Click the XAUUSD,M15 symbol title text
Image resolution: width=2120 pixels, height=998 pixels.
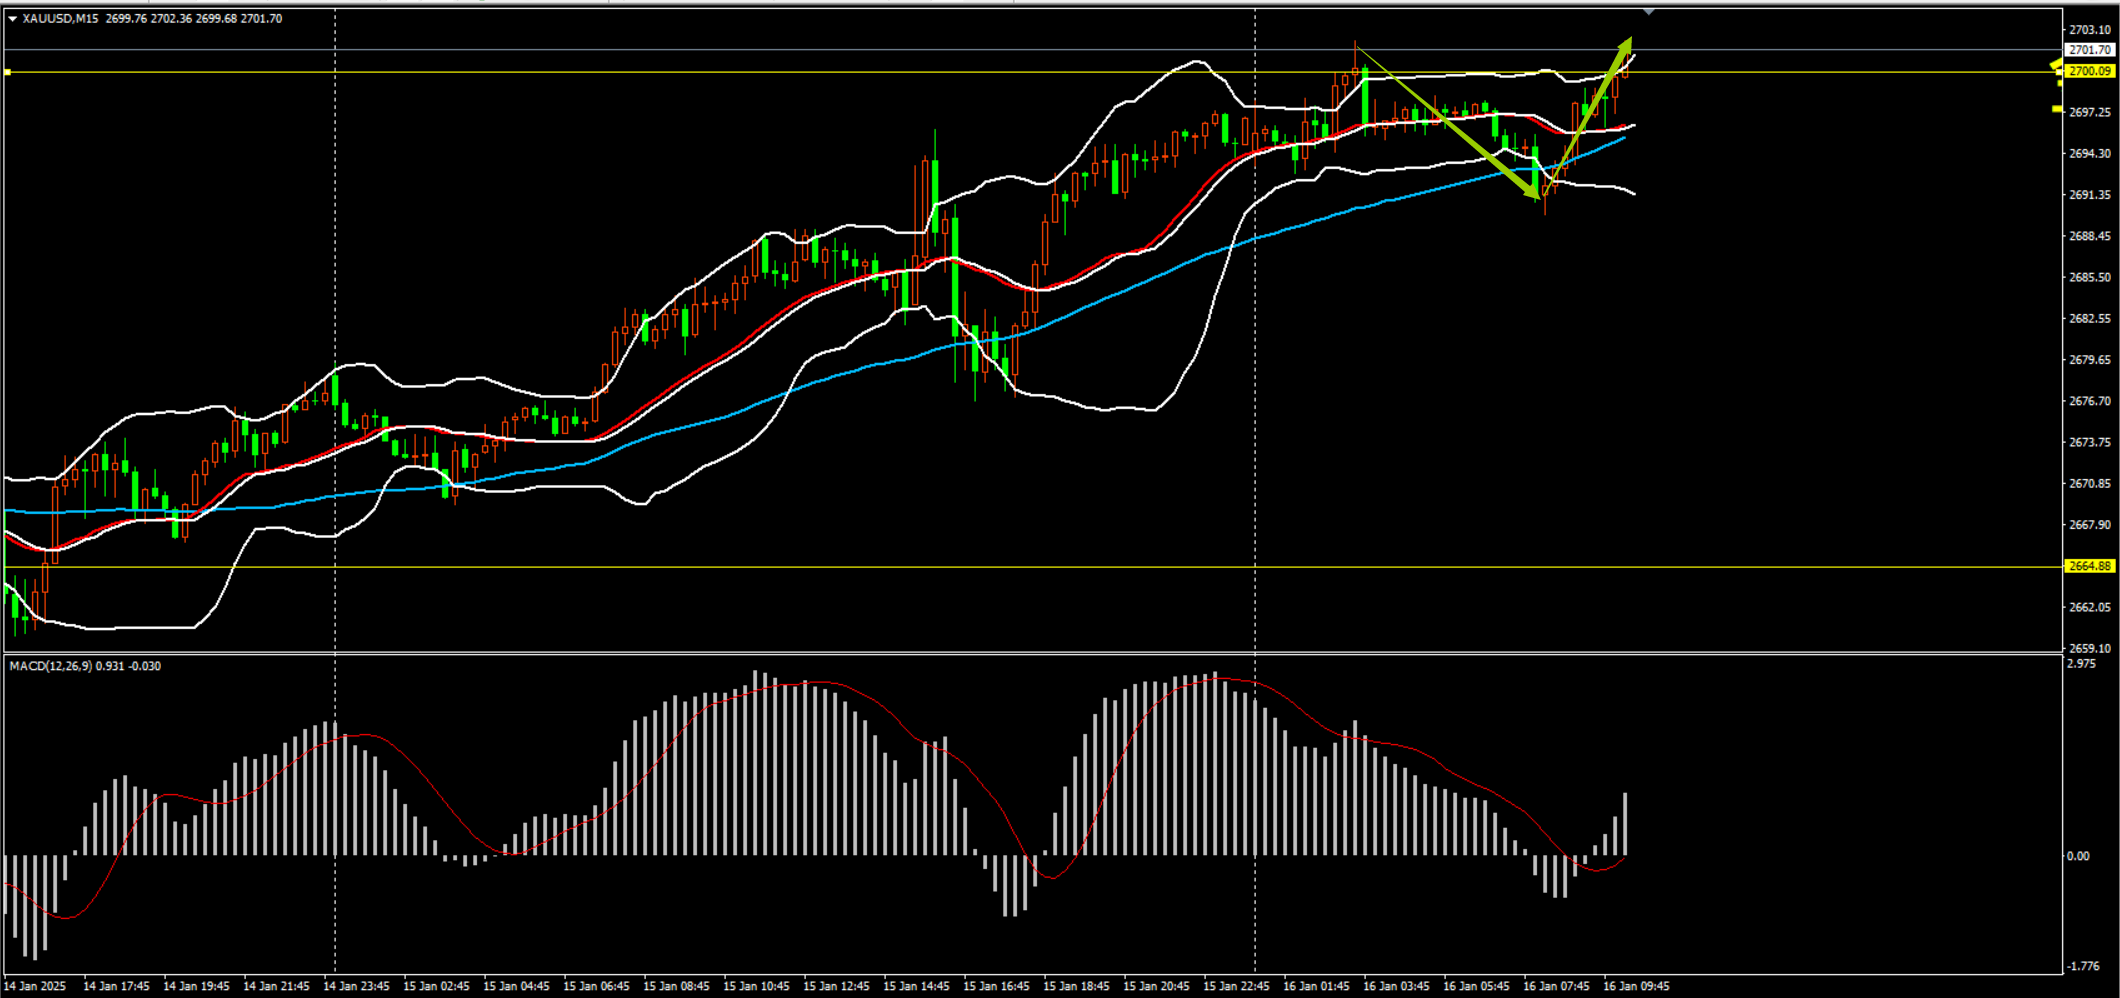click(60, 18)
